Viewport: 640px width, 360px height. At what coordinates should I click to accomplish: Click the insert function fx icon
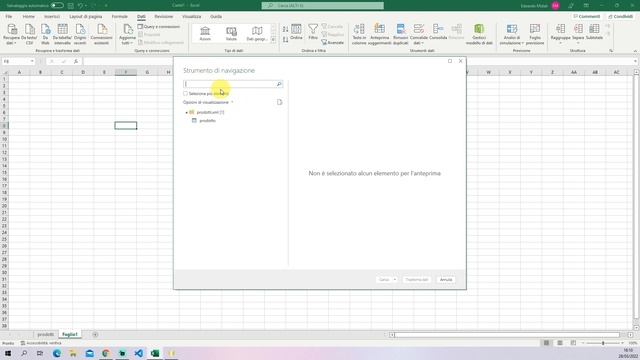(x=76, y=61)
